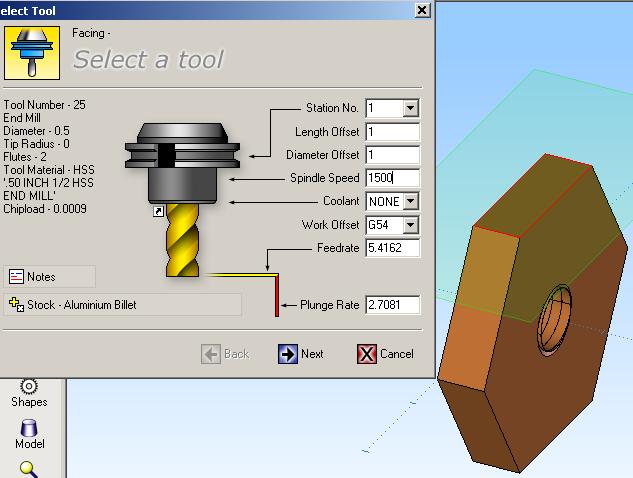This screenshot has height=478, width=633.
Task: Click the Length Offset input field
Action: (x=392, y=132)
